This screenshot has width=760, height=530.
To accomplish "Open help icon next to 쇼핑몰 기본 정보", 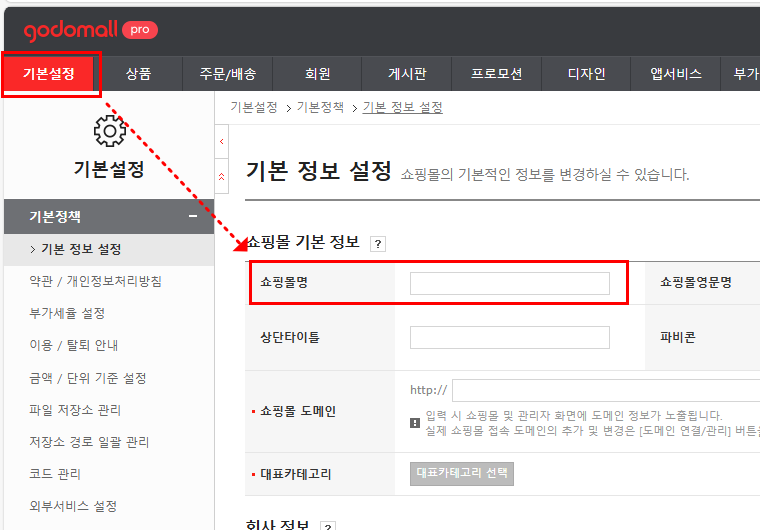I will (378, 243).
